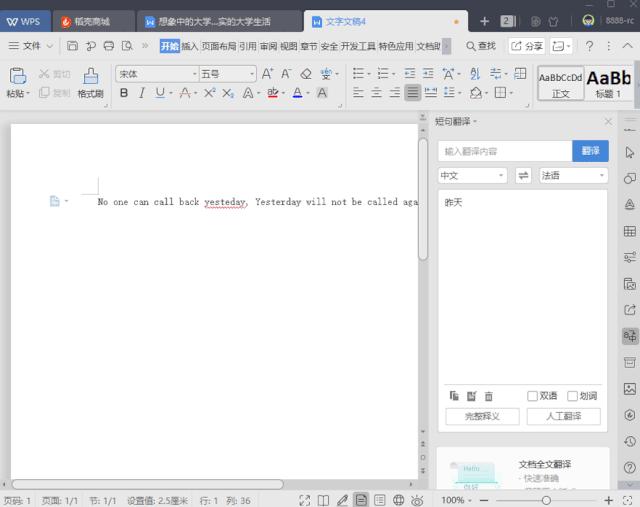640x507 pixels.
Task: Click the horizontal document scrollbar
Action: [x=147, y=485]
